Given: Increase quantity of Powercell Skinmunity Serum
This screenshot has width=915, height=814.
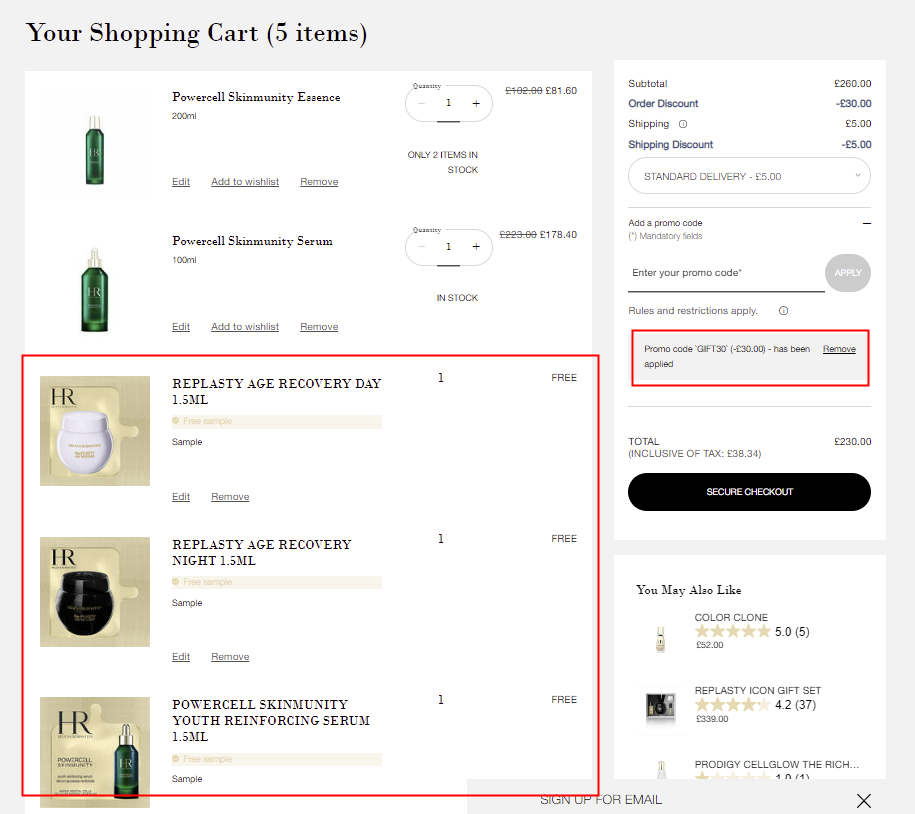Looking at the screenshot, I should 476,247.
